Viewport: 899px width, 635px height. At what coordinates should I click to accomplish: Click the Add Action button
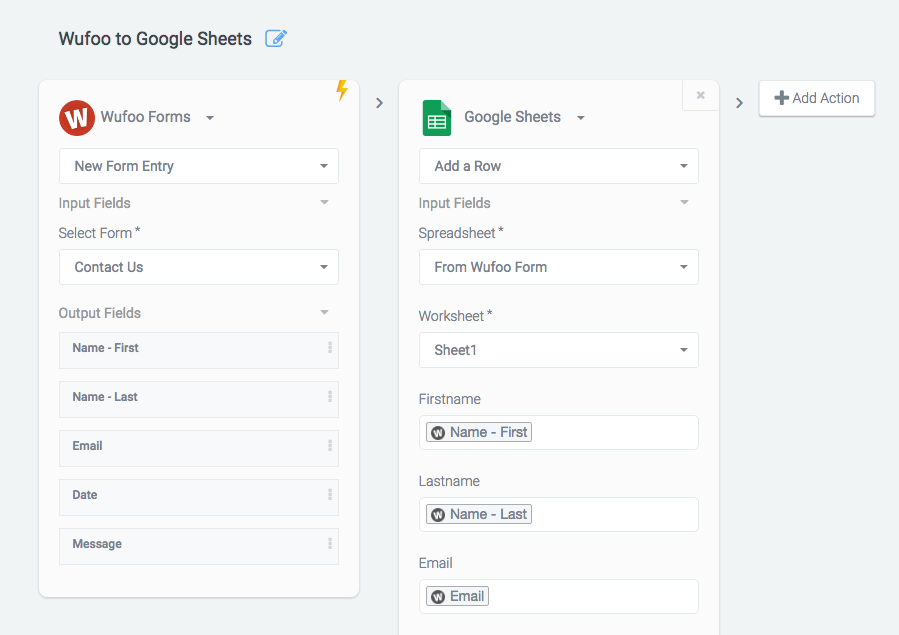click(817, 99)
